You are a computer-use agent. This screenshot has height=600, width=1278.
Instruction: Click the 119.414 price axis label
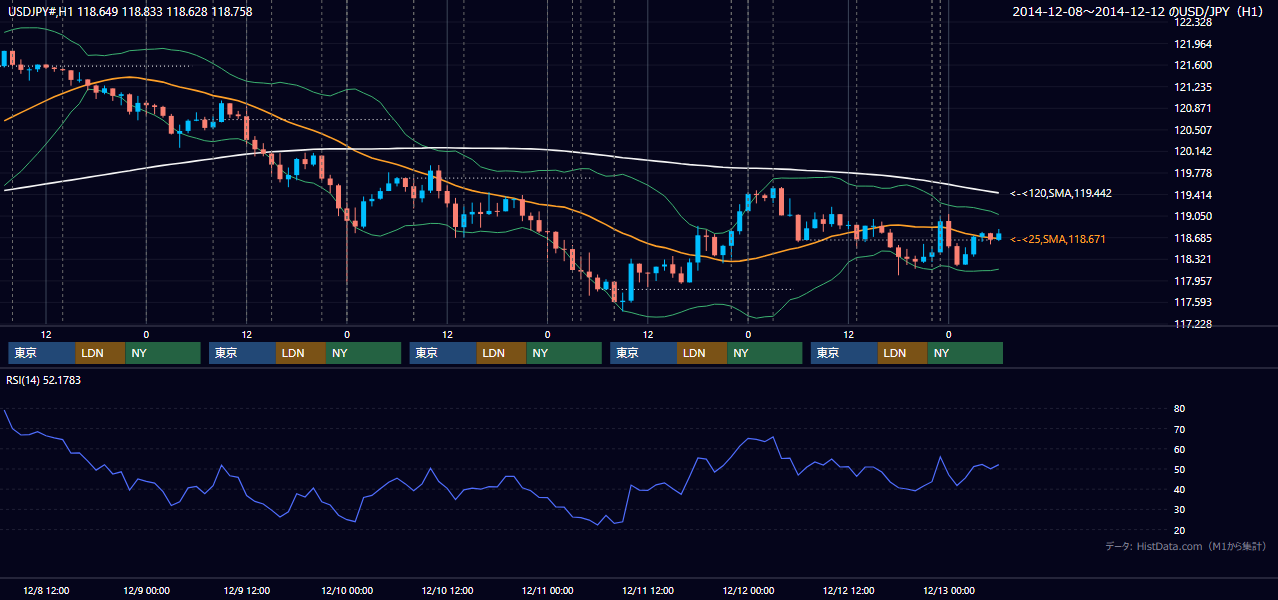1193,195
